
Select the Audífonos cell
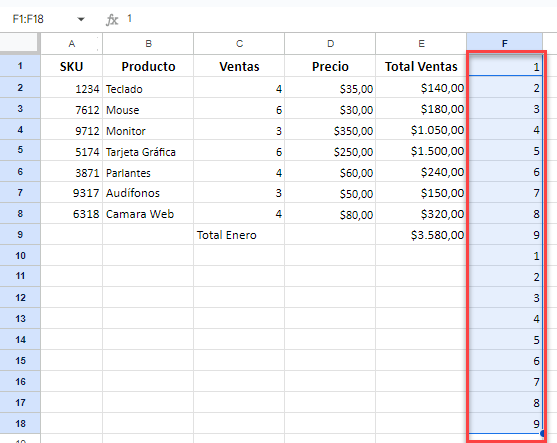[148, 192]
